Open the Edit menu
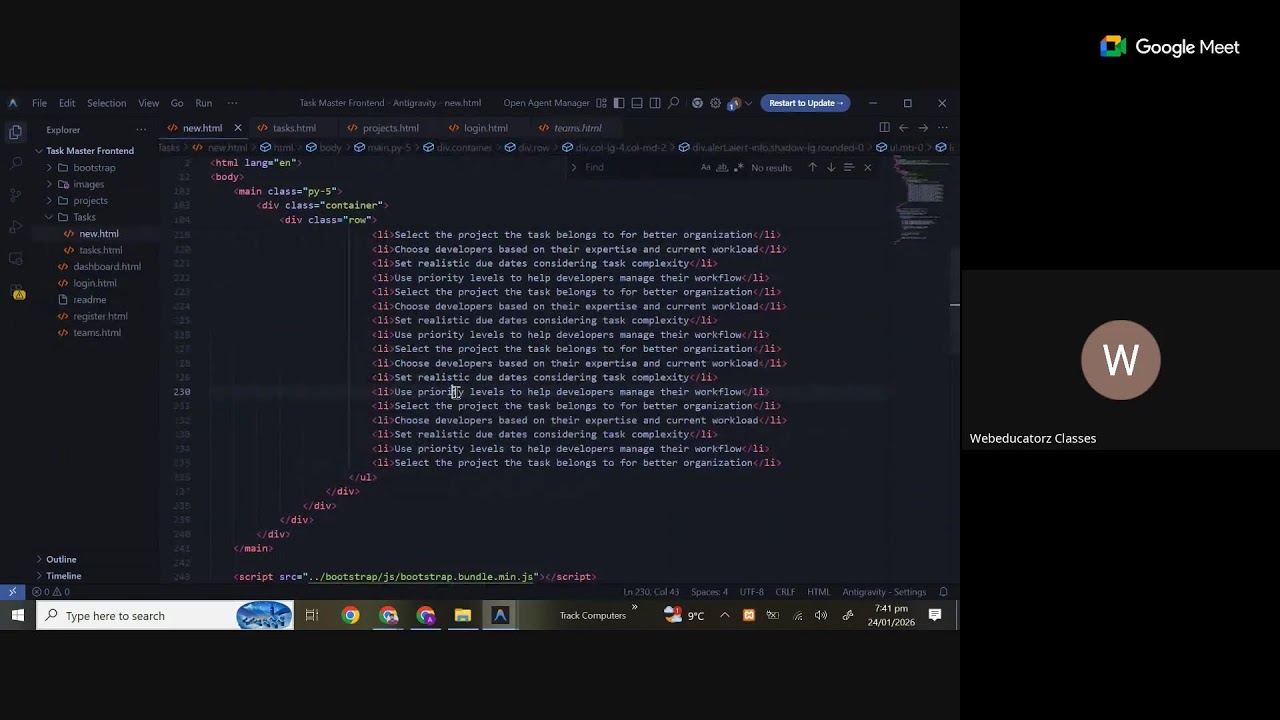 pos(67,103)
